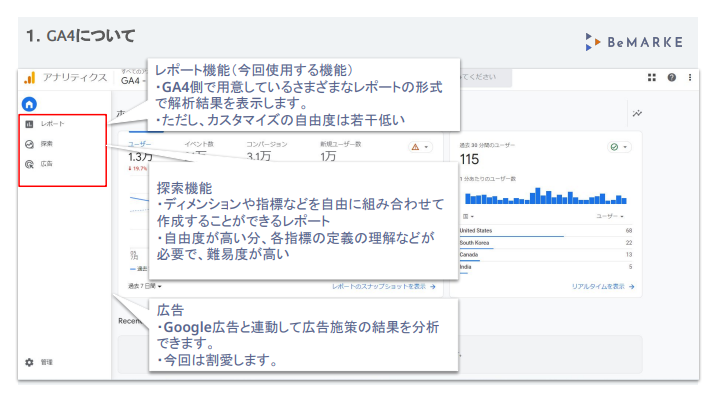Open the ユーザー metric dropdown in realtime card
The height and width of the screenshot is (402, 716).
tap(610, 216)
